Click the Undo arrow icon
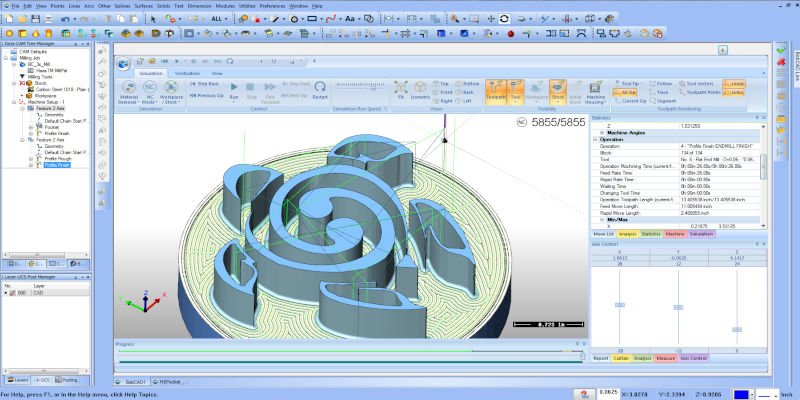 [x=65, y=19]
